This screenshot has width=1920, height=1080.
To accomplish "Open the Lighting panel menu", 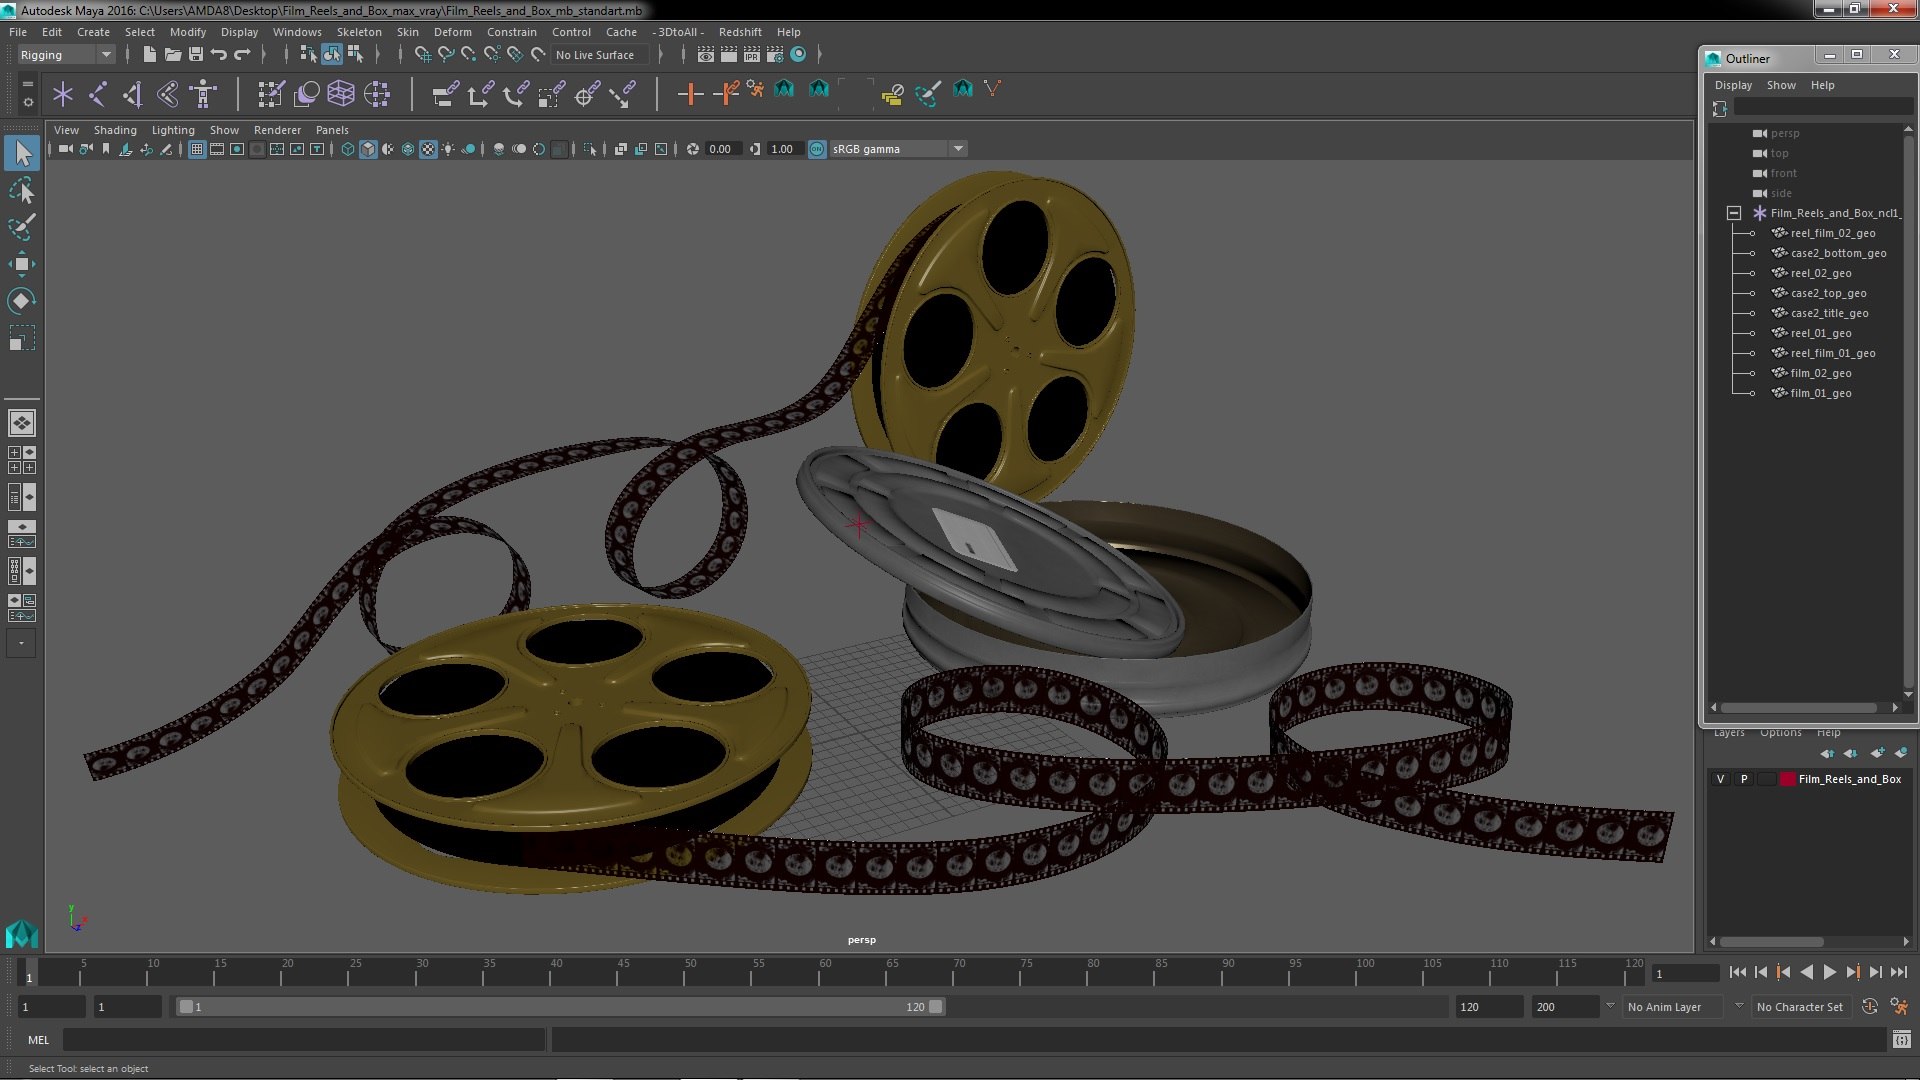I will [x=172, y=130].
